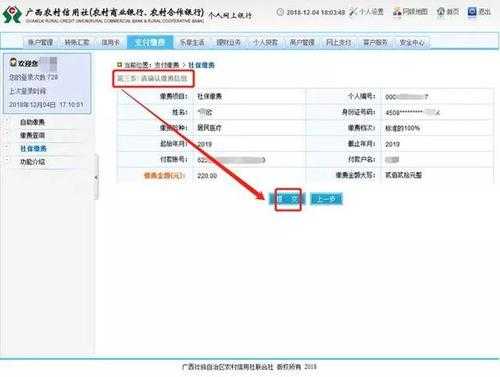Open the 网站地图 site map icon
Image resolution: width=500 pixels, height=377 pixels.
(397, 12)
